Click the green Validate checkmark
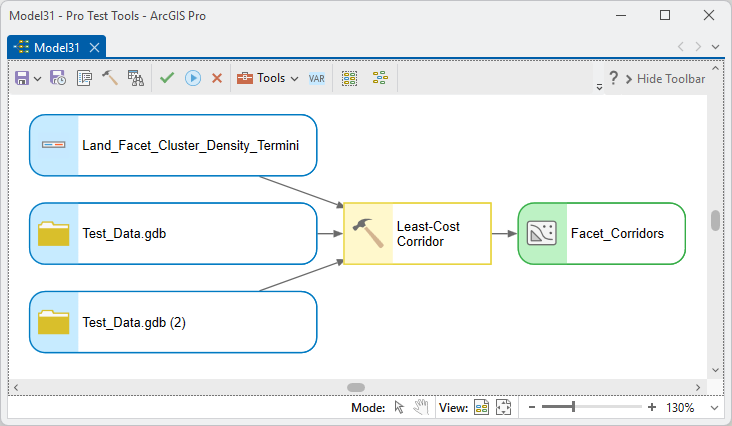The image size is (732, 426). [167, 78]
